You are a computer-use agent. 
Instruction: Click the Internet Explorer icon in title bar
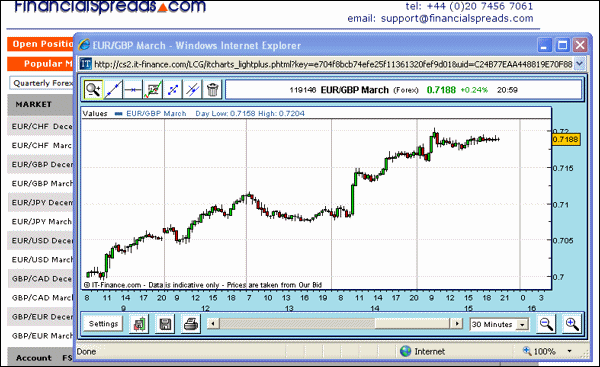pos(84,45)
